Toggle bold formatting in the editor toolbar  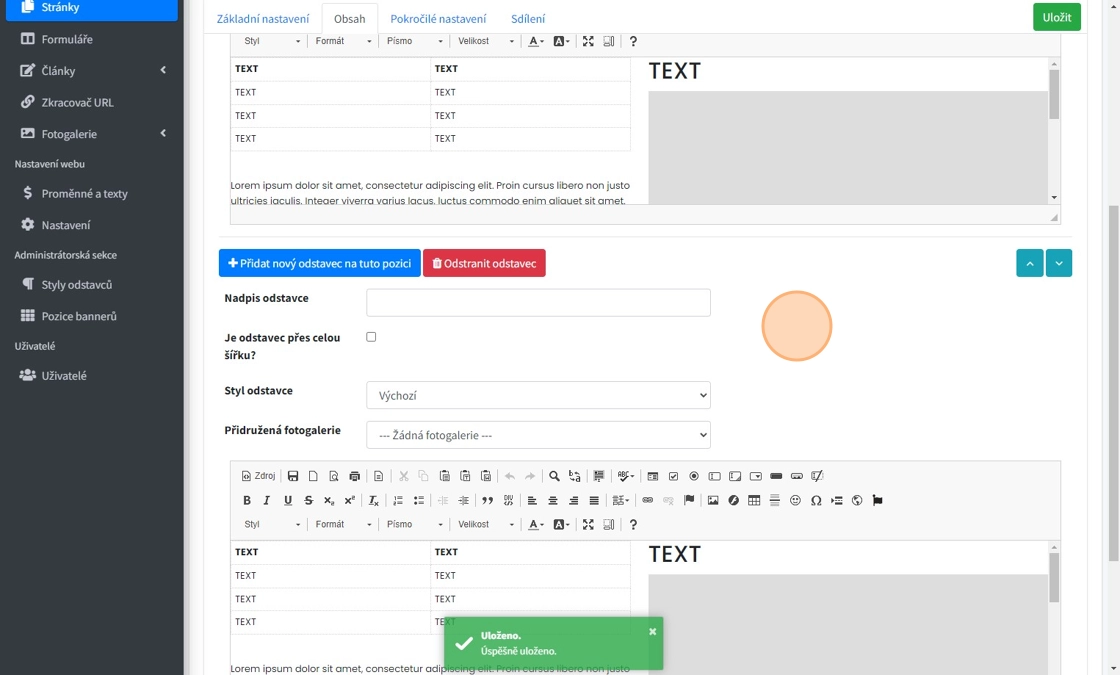coord(247,500)
